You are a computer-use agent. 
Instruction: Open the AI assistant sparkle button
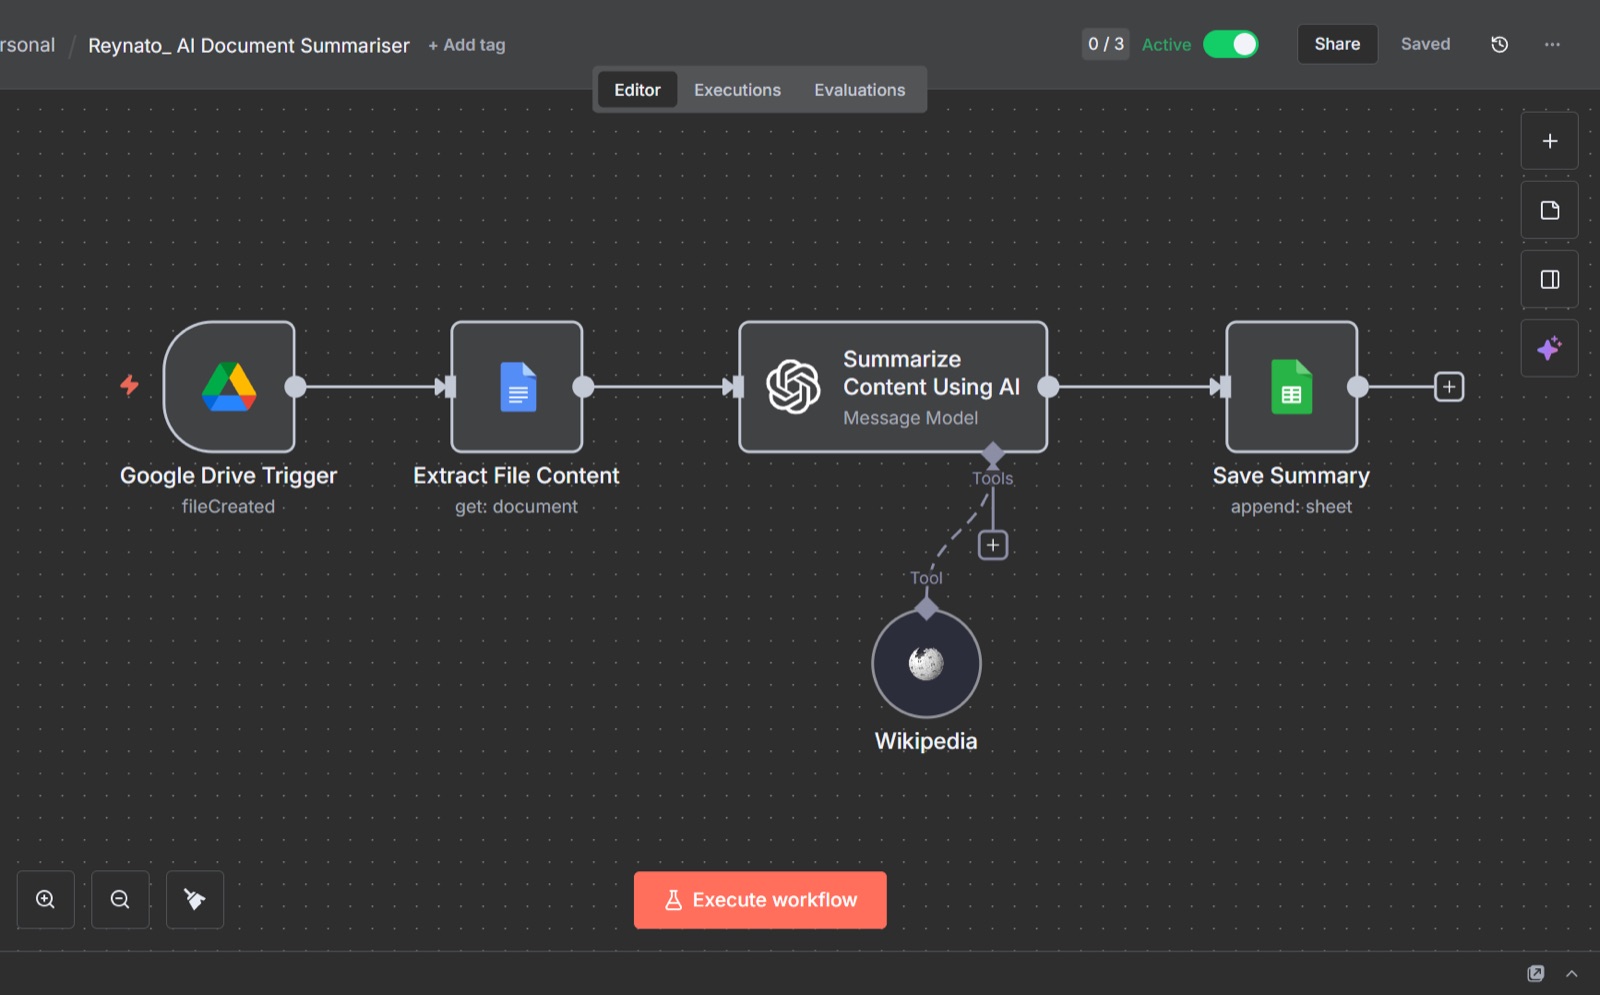pyautogui.click(x=1550, y=348)
